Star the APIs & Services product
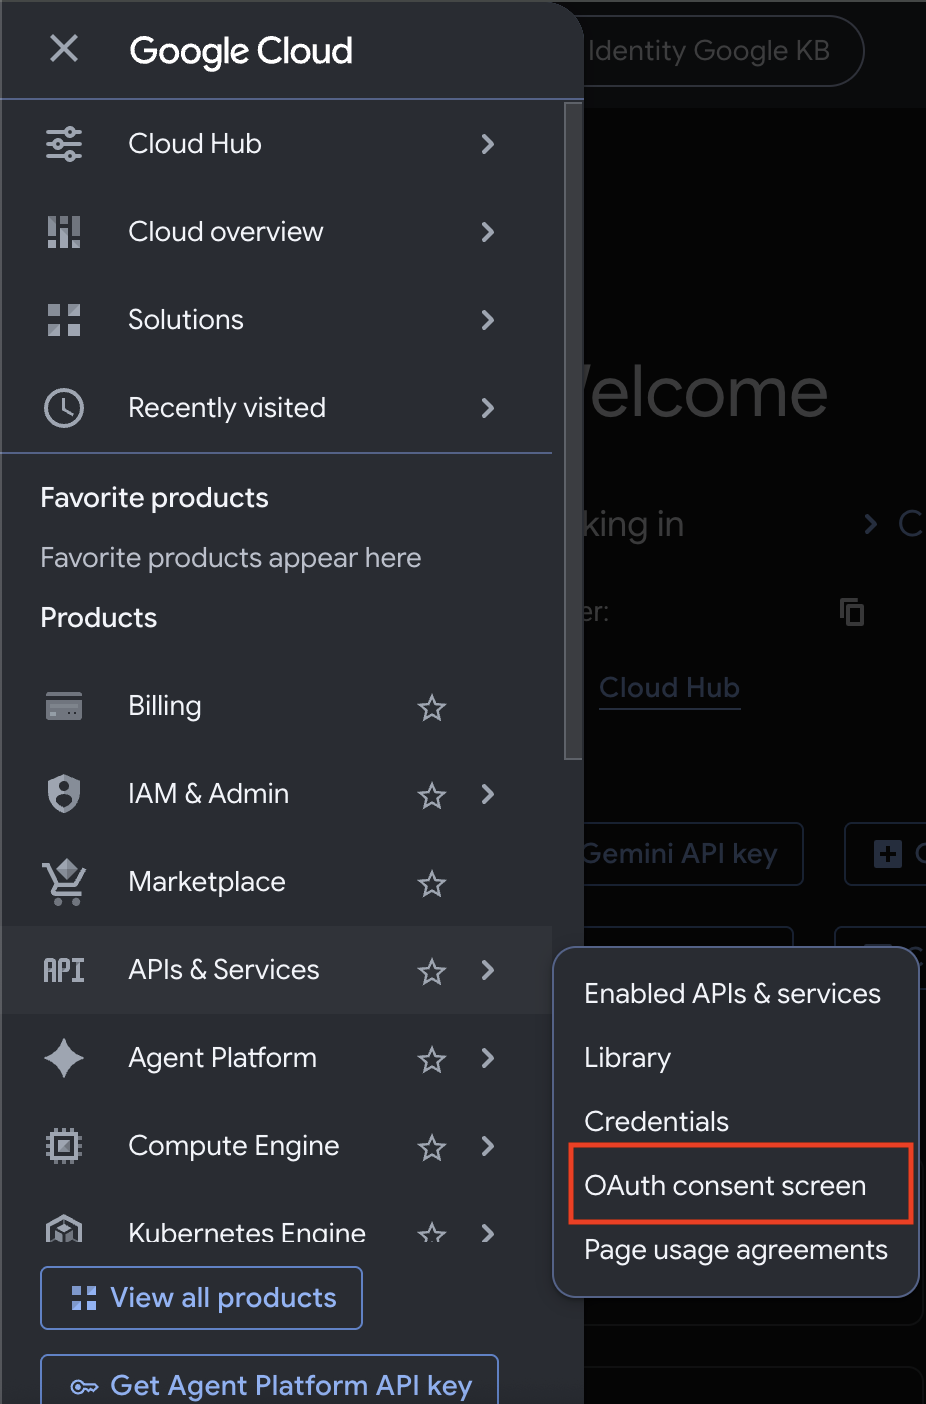 tap(432, 972)
